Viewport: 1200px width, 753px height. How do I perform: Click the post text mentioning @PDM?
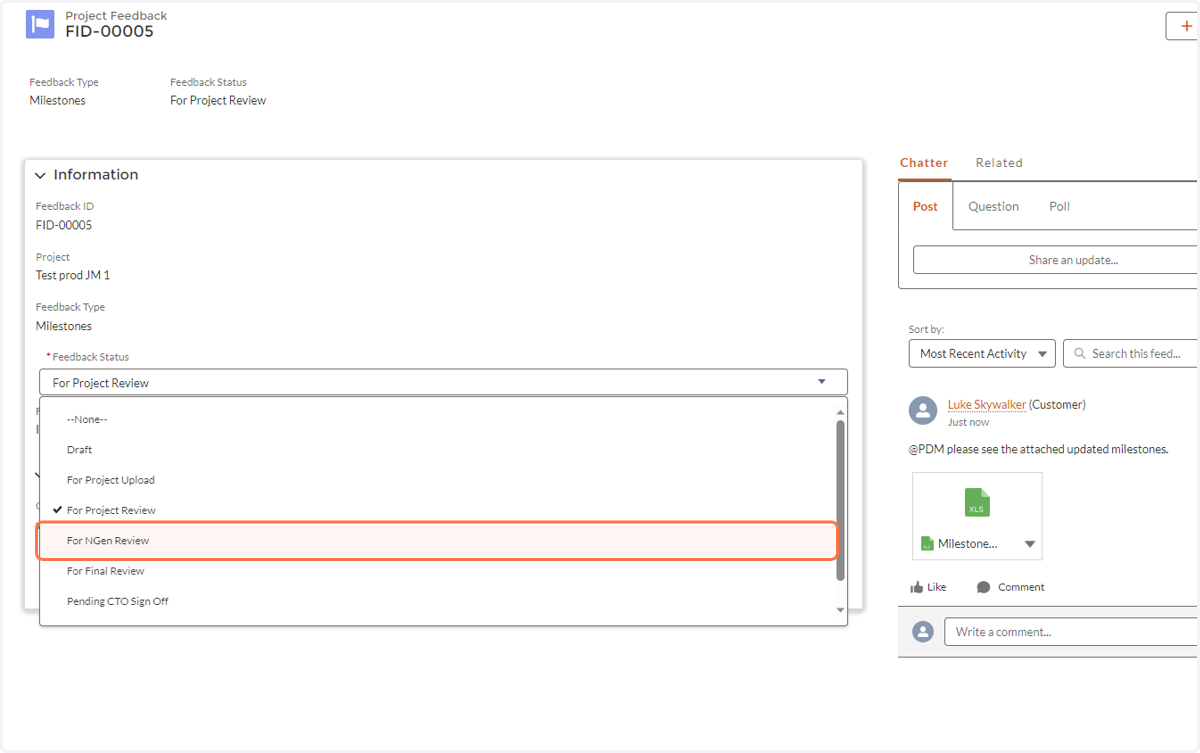coord(1038,449)
